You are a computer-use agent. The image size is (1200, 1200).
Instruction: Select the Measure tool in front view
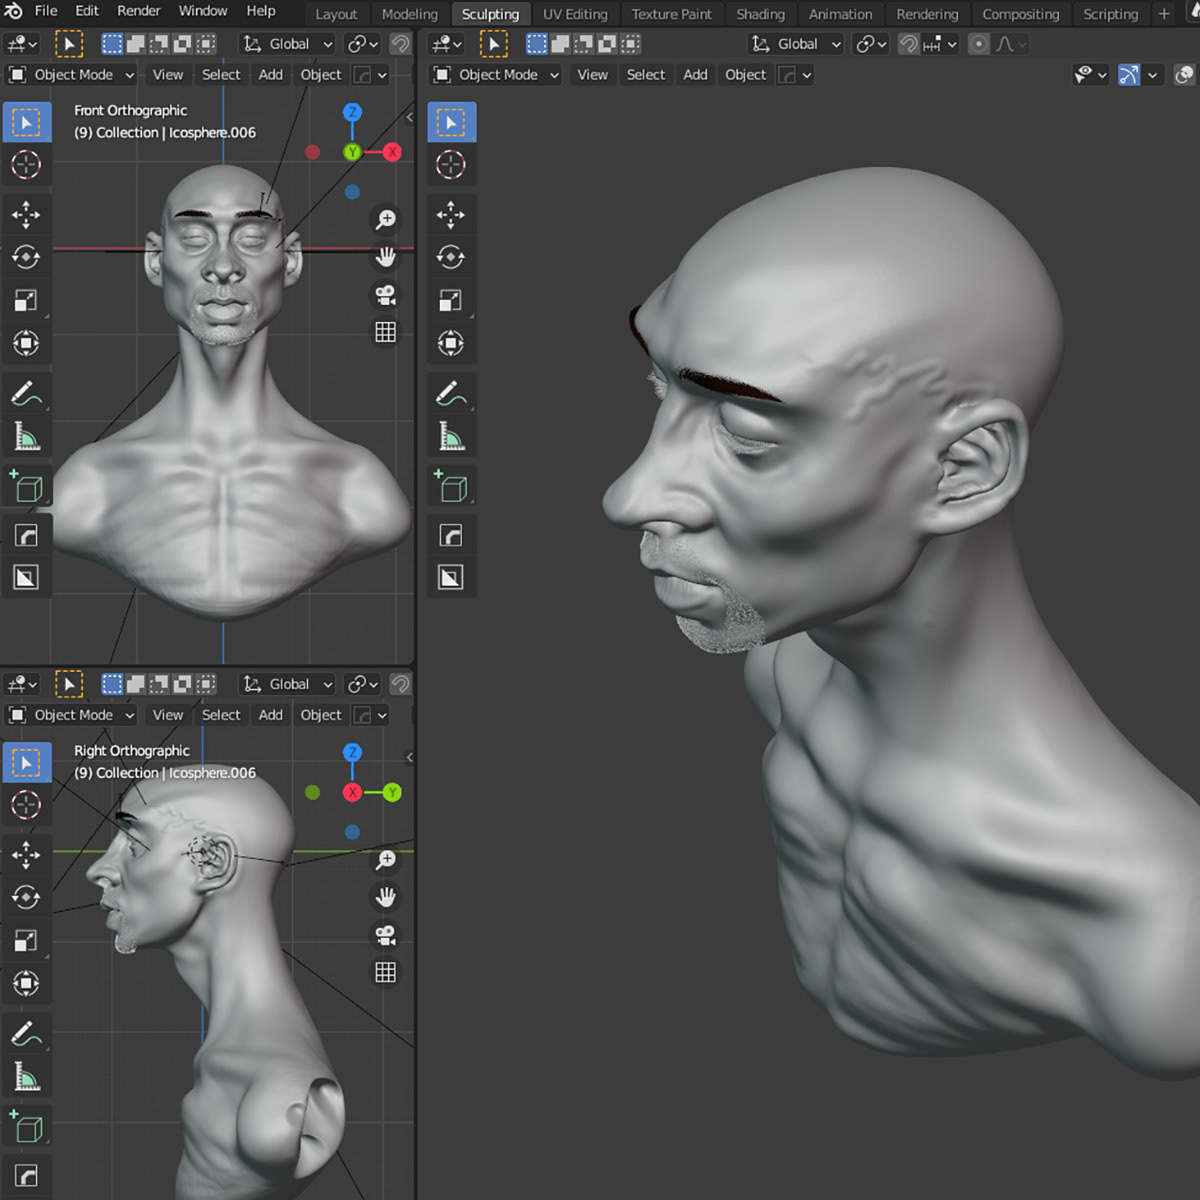click(26, 436)
